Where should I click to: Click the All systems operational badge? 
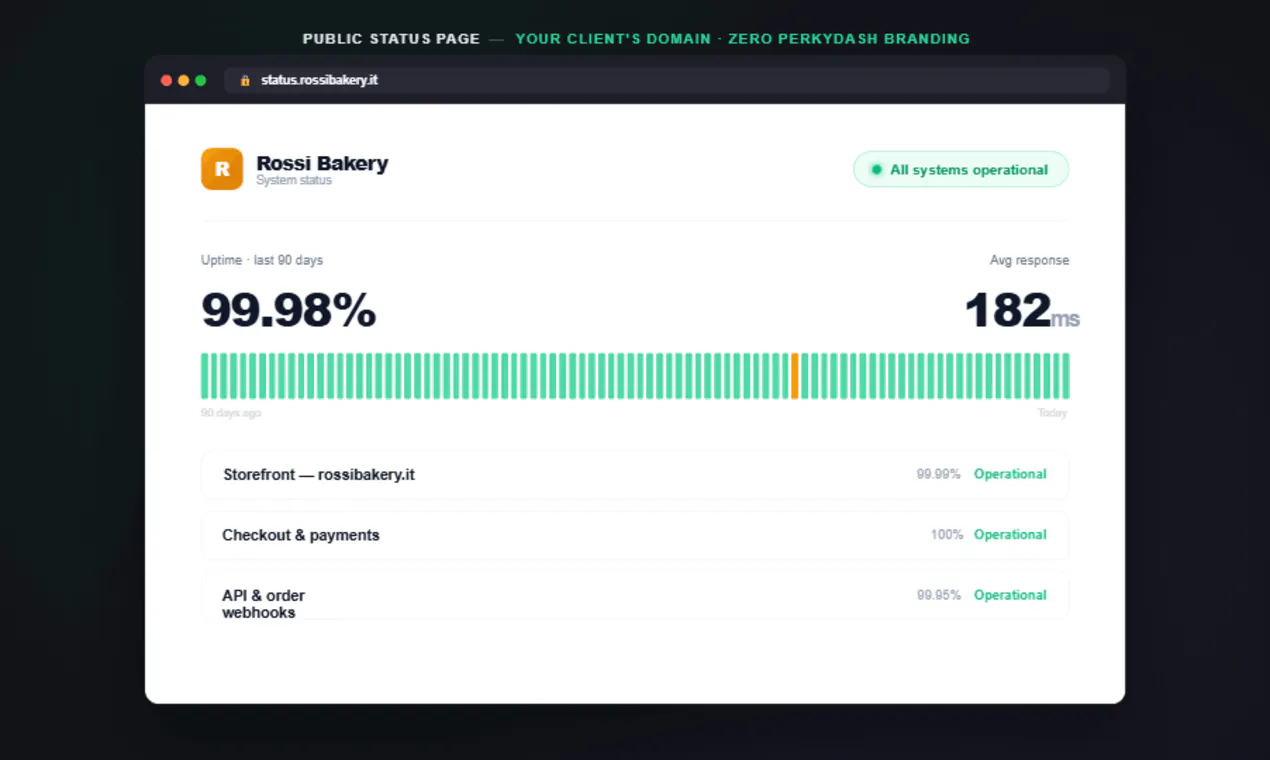point(961,169)
